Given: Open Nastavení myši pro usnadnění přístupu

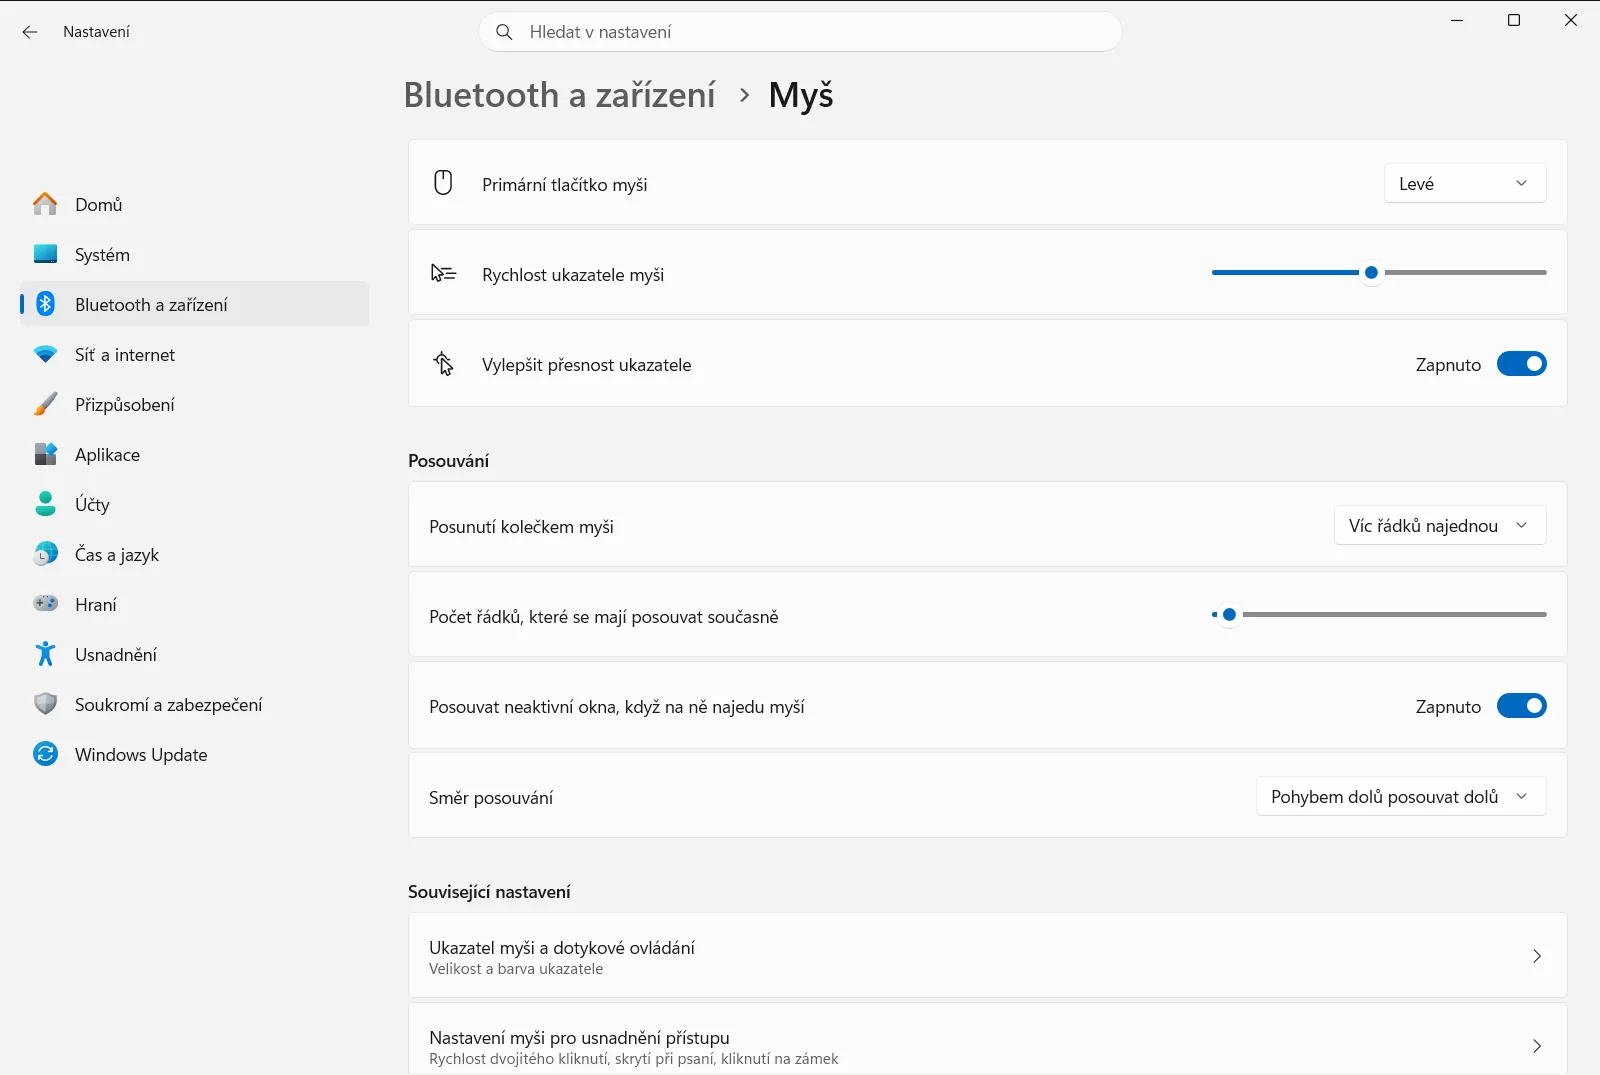Looking at the screenshot, I should tap(987, 1040).
